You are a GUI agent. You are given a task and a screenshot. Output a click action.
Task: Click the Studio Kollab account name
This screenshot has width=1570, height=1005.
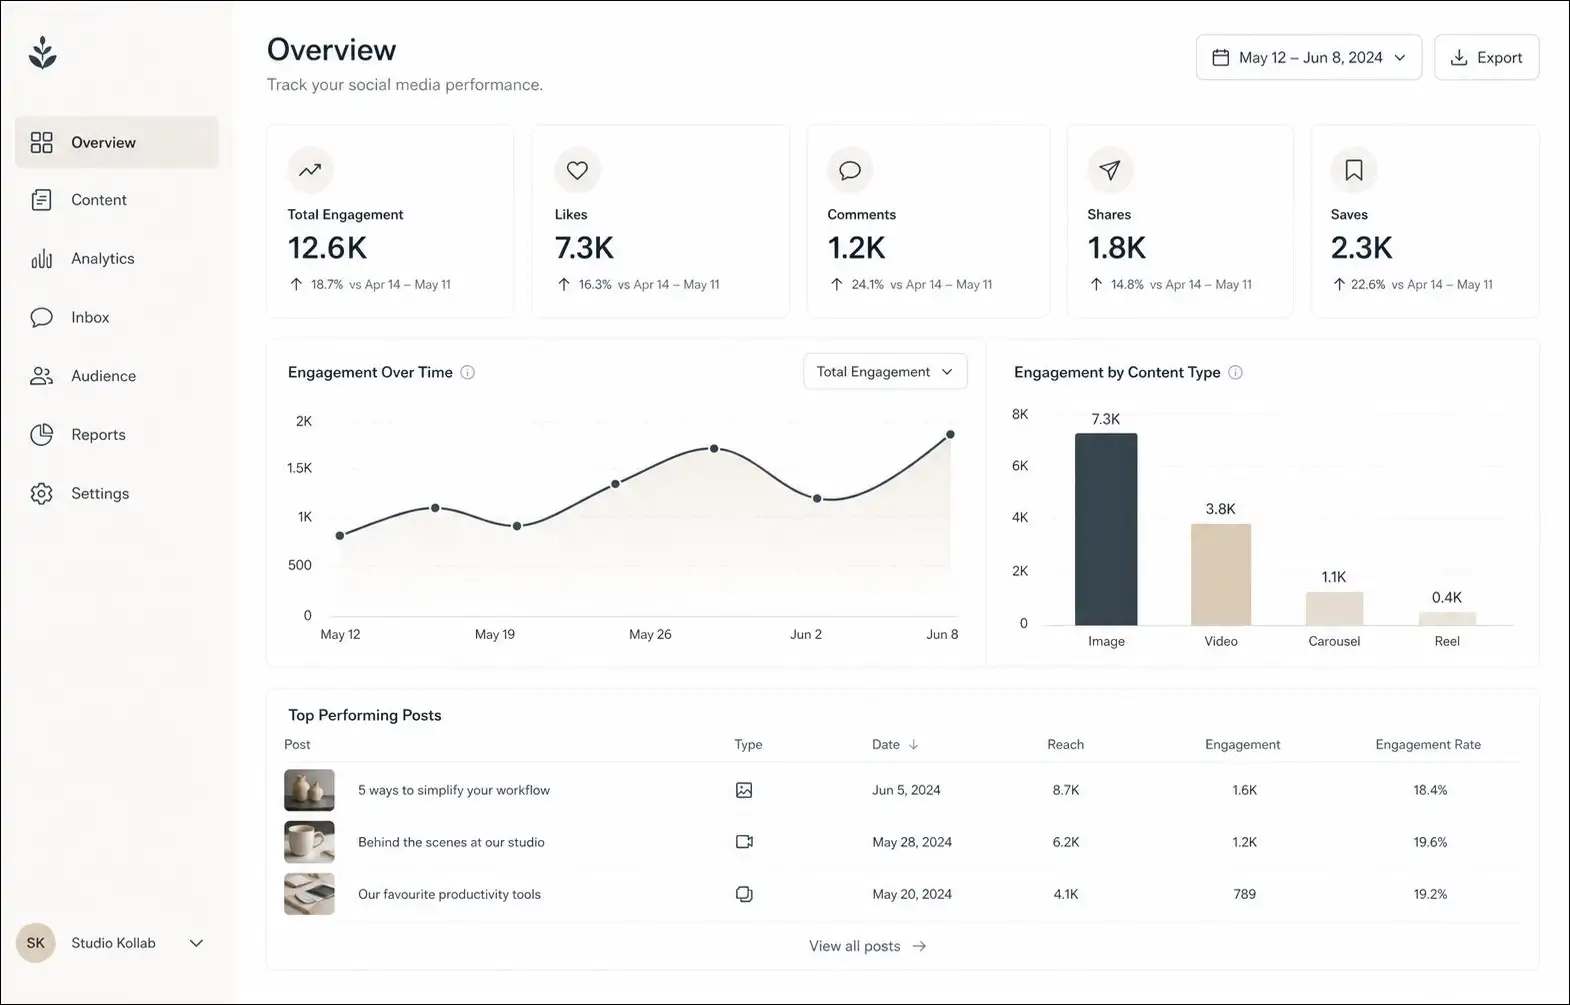[x=113, y=943]
